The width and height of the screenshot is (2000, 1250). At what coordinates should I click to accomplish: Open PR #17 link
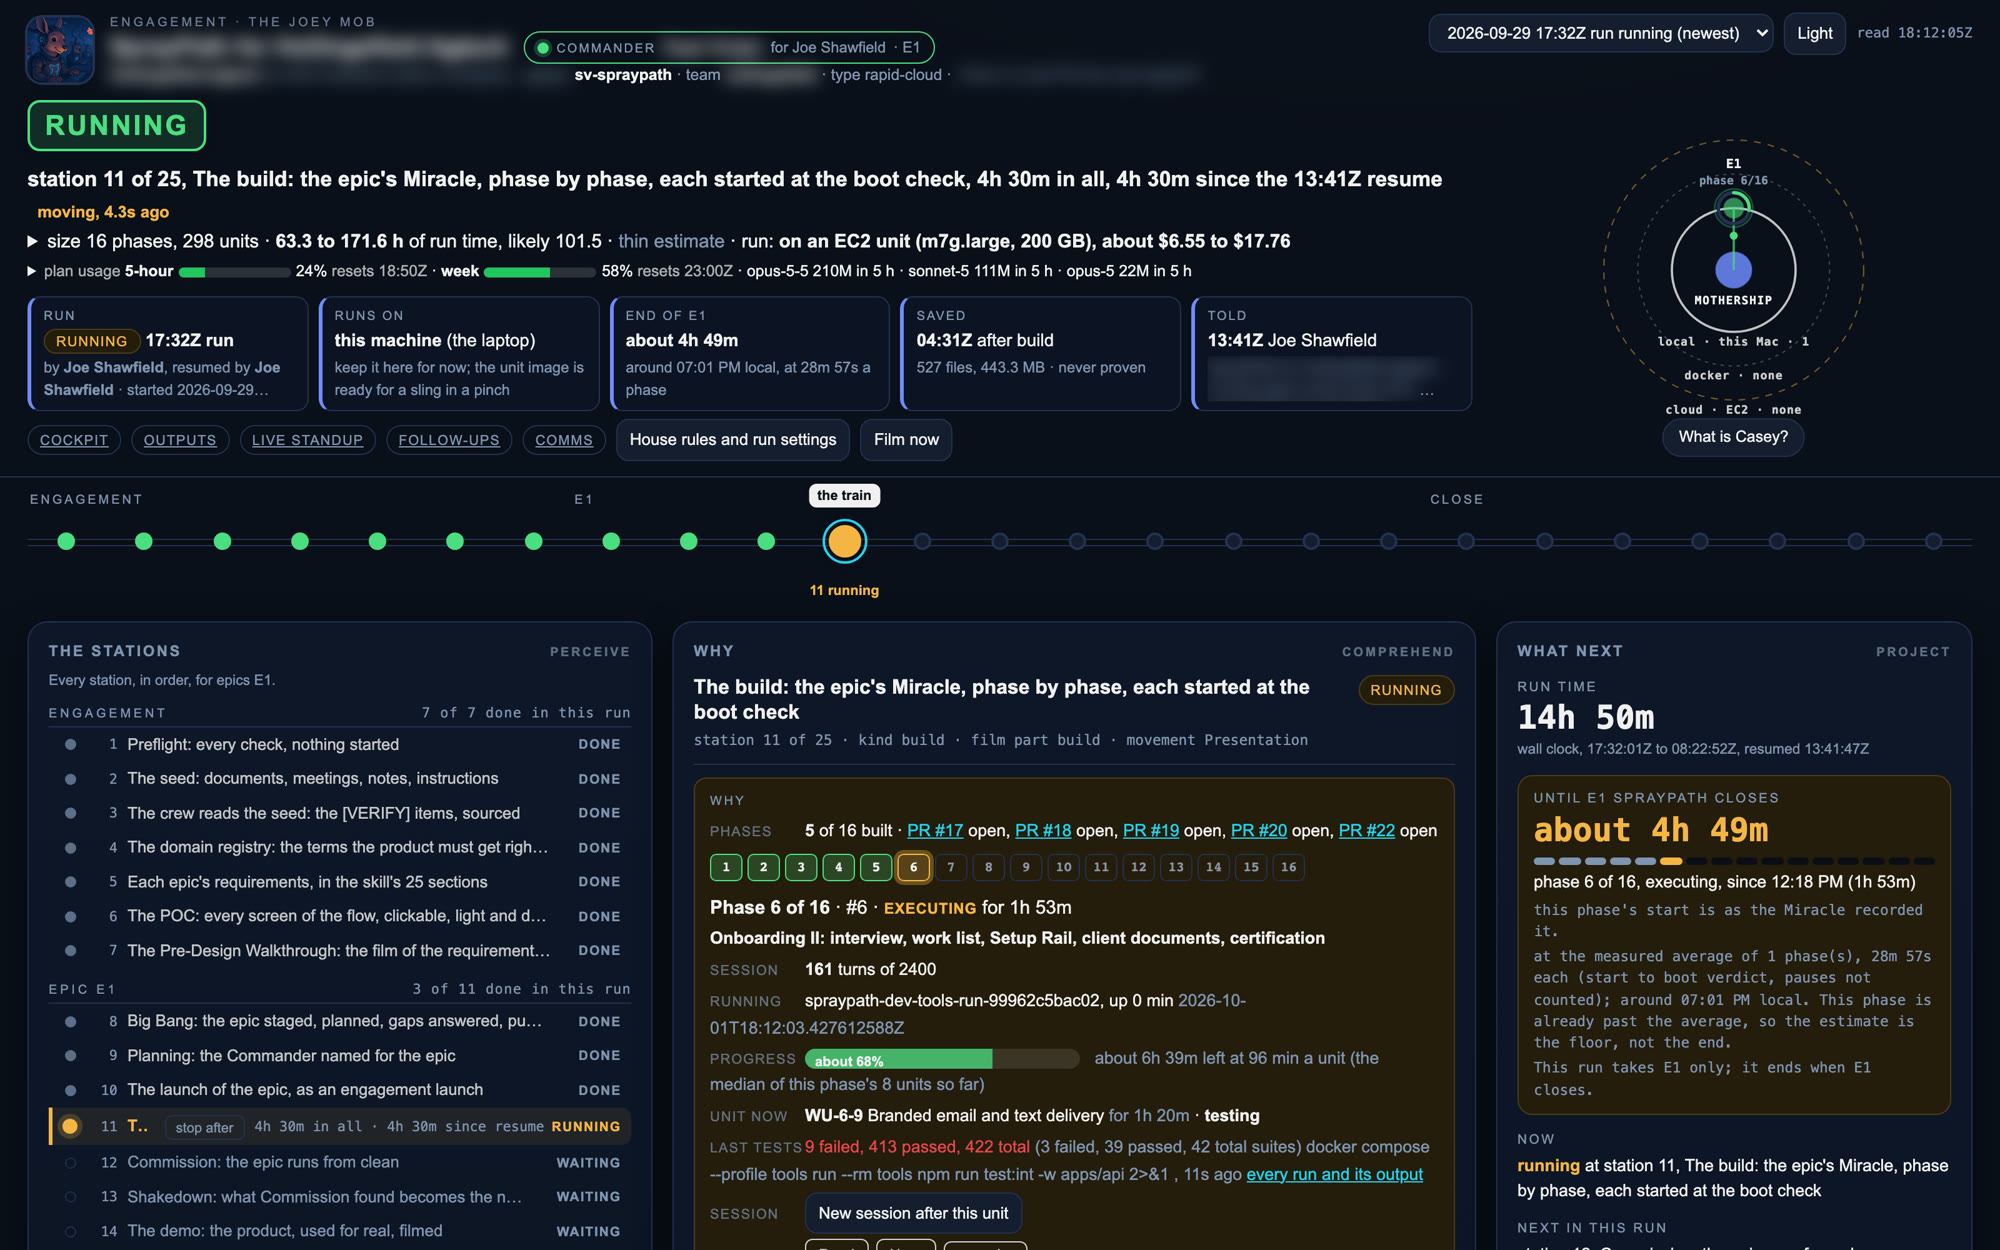[x=935, y=831]
